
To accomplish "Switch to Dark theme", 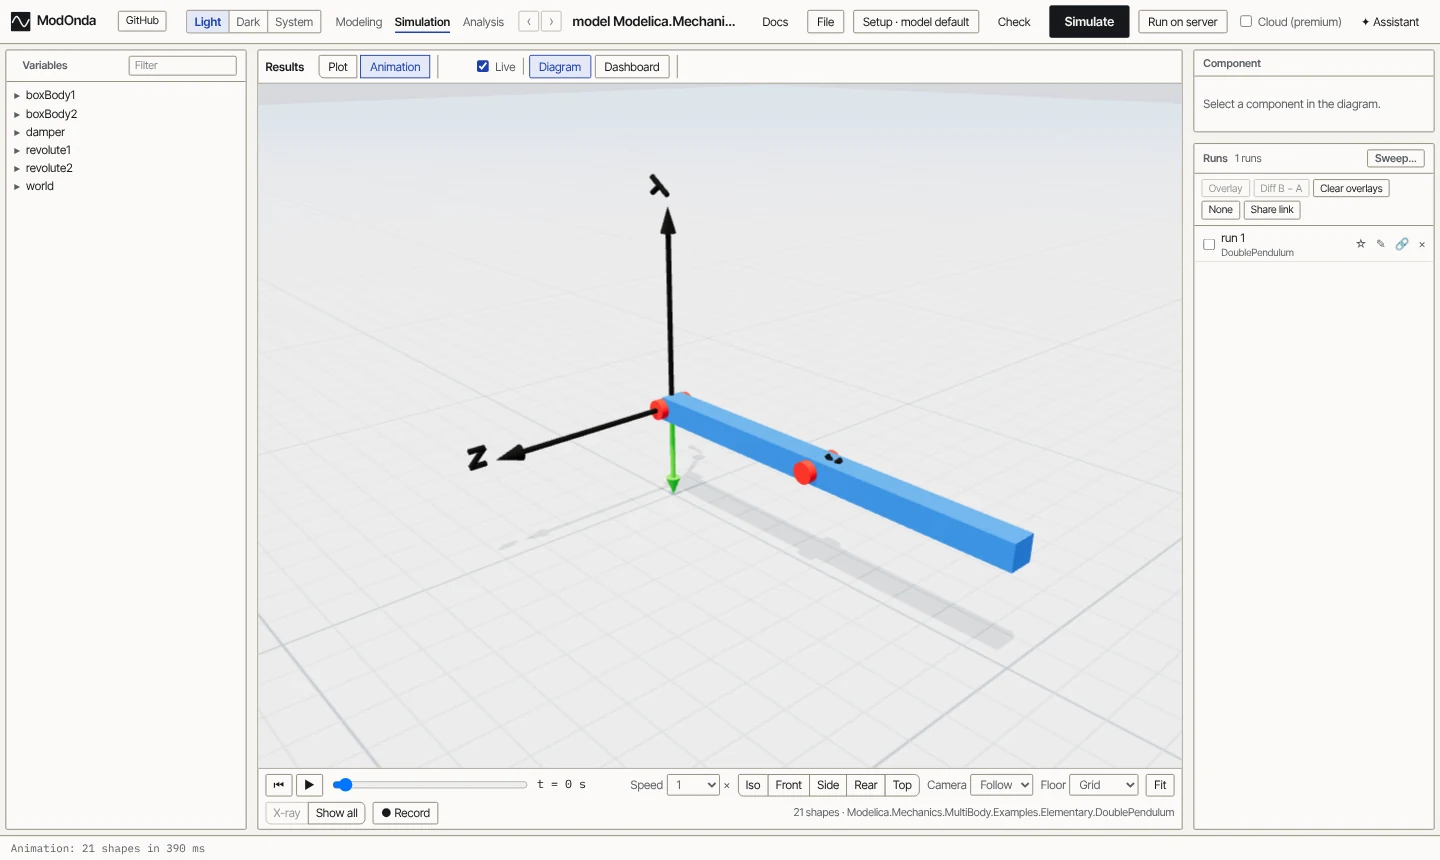I will pos(248,22).
